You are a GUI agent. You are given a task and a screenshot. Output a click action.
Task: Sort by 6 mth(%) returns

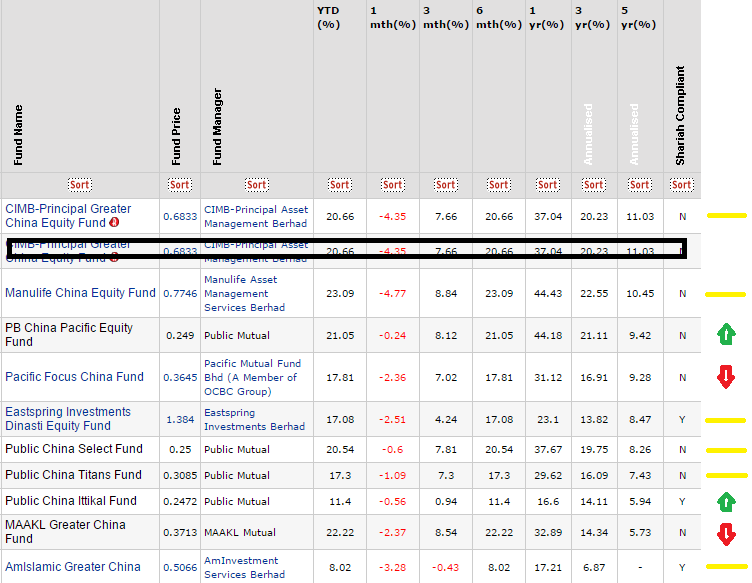(499, 185)
